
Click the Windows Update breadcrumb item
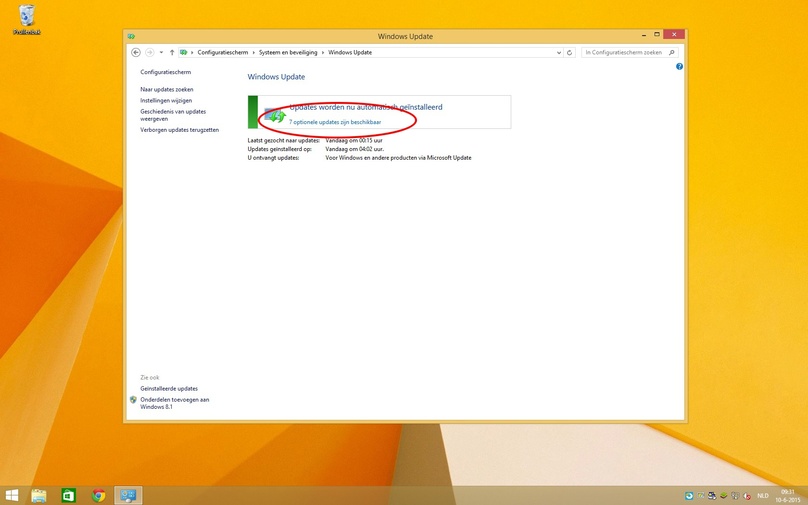tap(350, 53)
